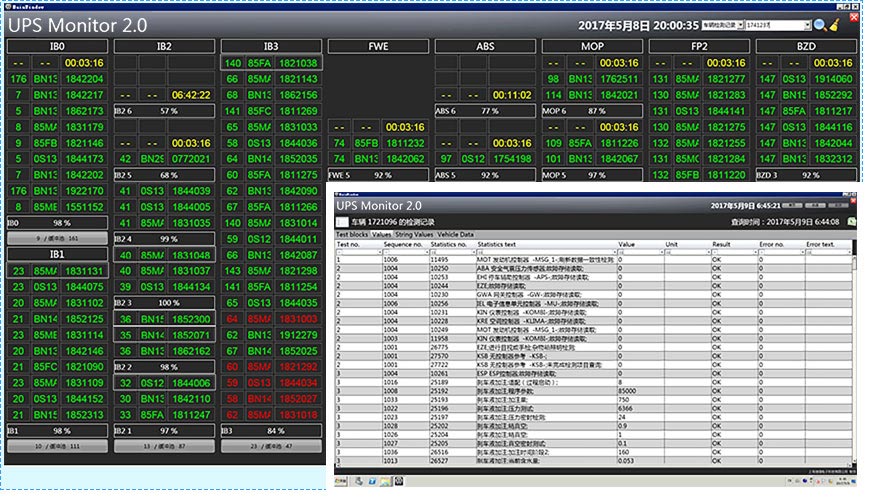Click the folder icon on the taskbar
This screenshot has height=501, width=882.
pos(385,481)
